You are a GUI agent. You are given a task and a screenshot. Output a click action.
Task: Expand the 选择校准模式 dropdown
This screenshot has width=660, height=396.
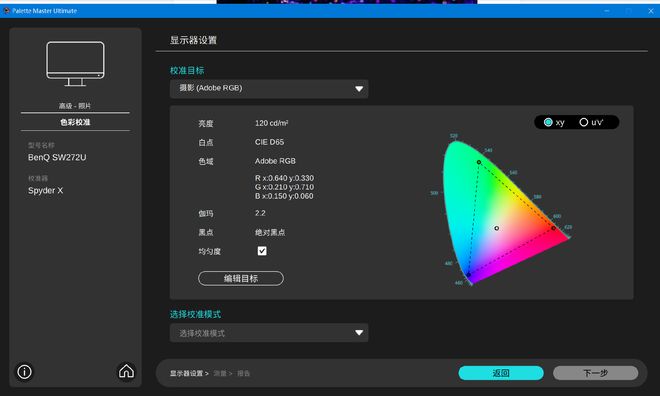coord(269,333)
